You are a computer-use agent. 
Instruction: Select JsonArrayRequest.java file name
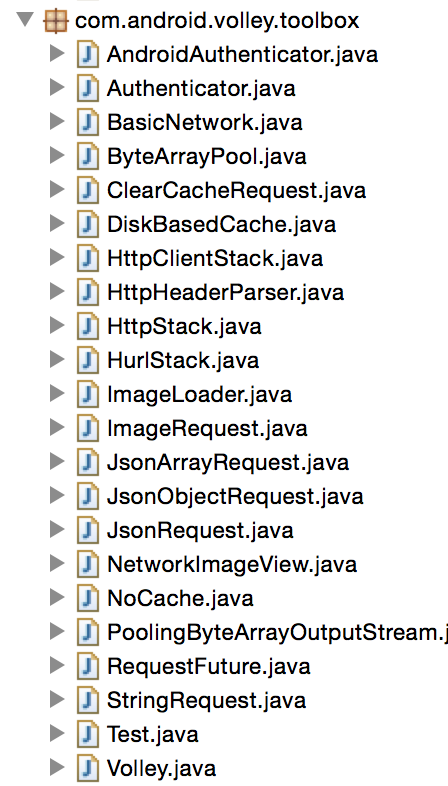click(x=228, y=463)
